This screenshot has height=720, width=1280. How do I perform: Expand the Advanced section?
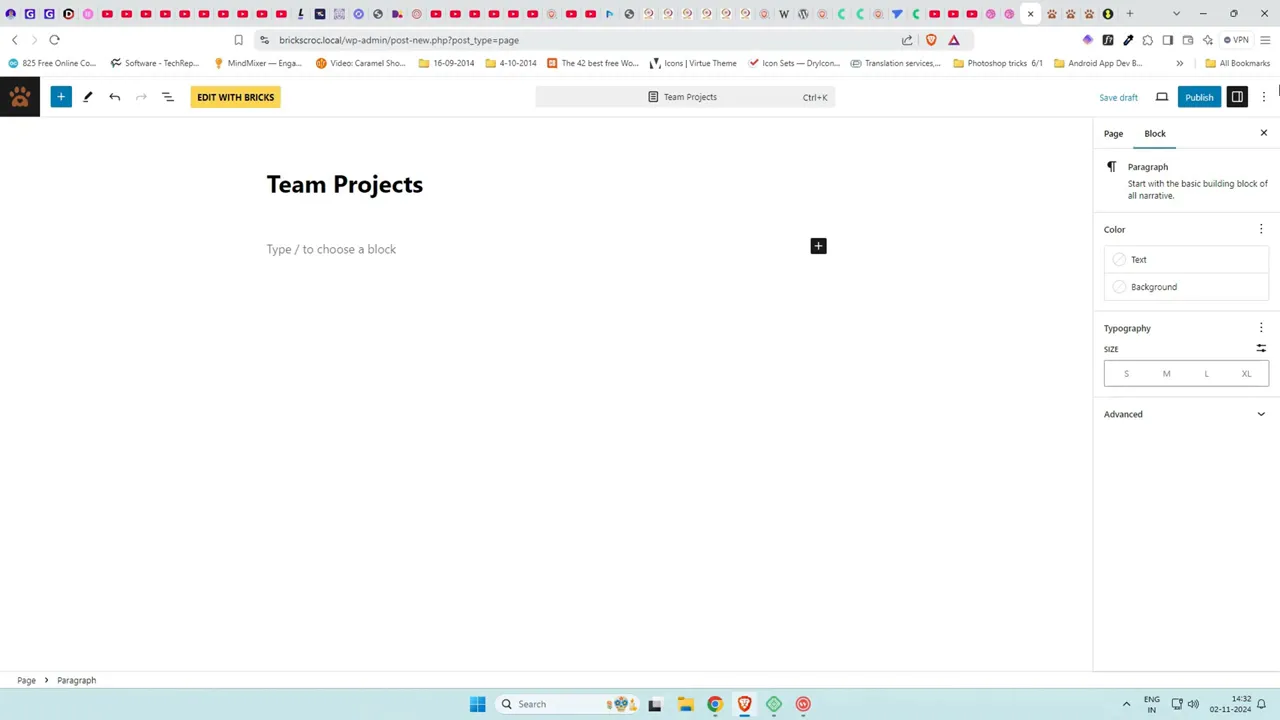pyautogui.click(x=1123, y=414)
